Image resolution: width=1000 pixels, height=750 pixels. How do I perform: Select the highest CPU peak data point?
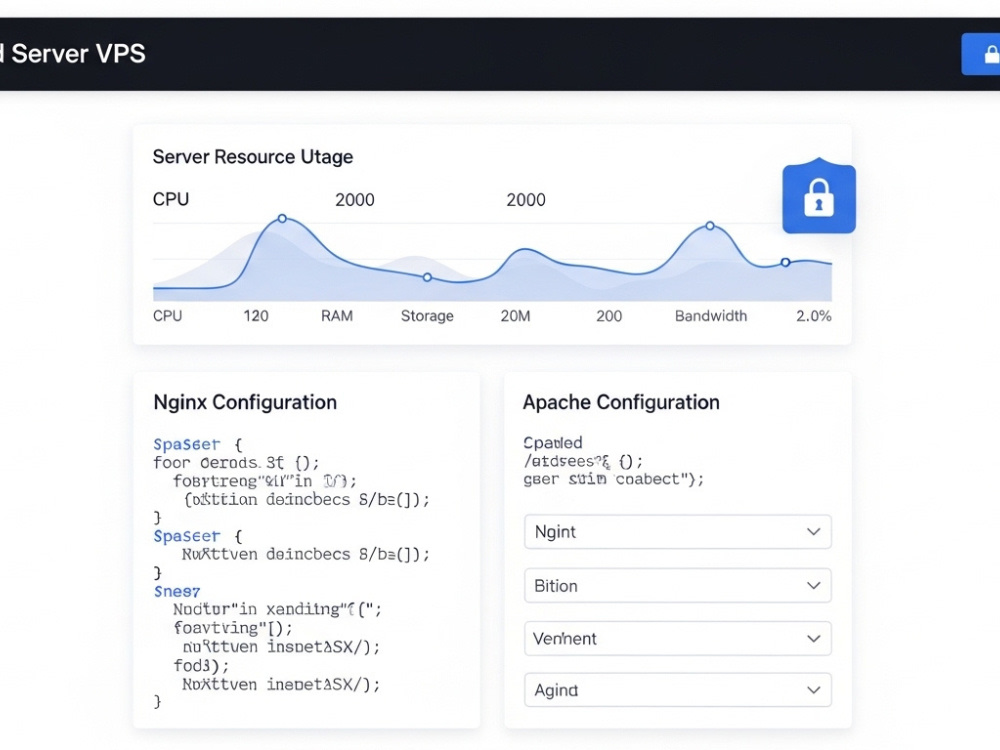coord(282,219)
